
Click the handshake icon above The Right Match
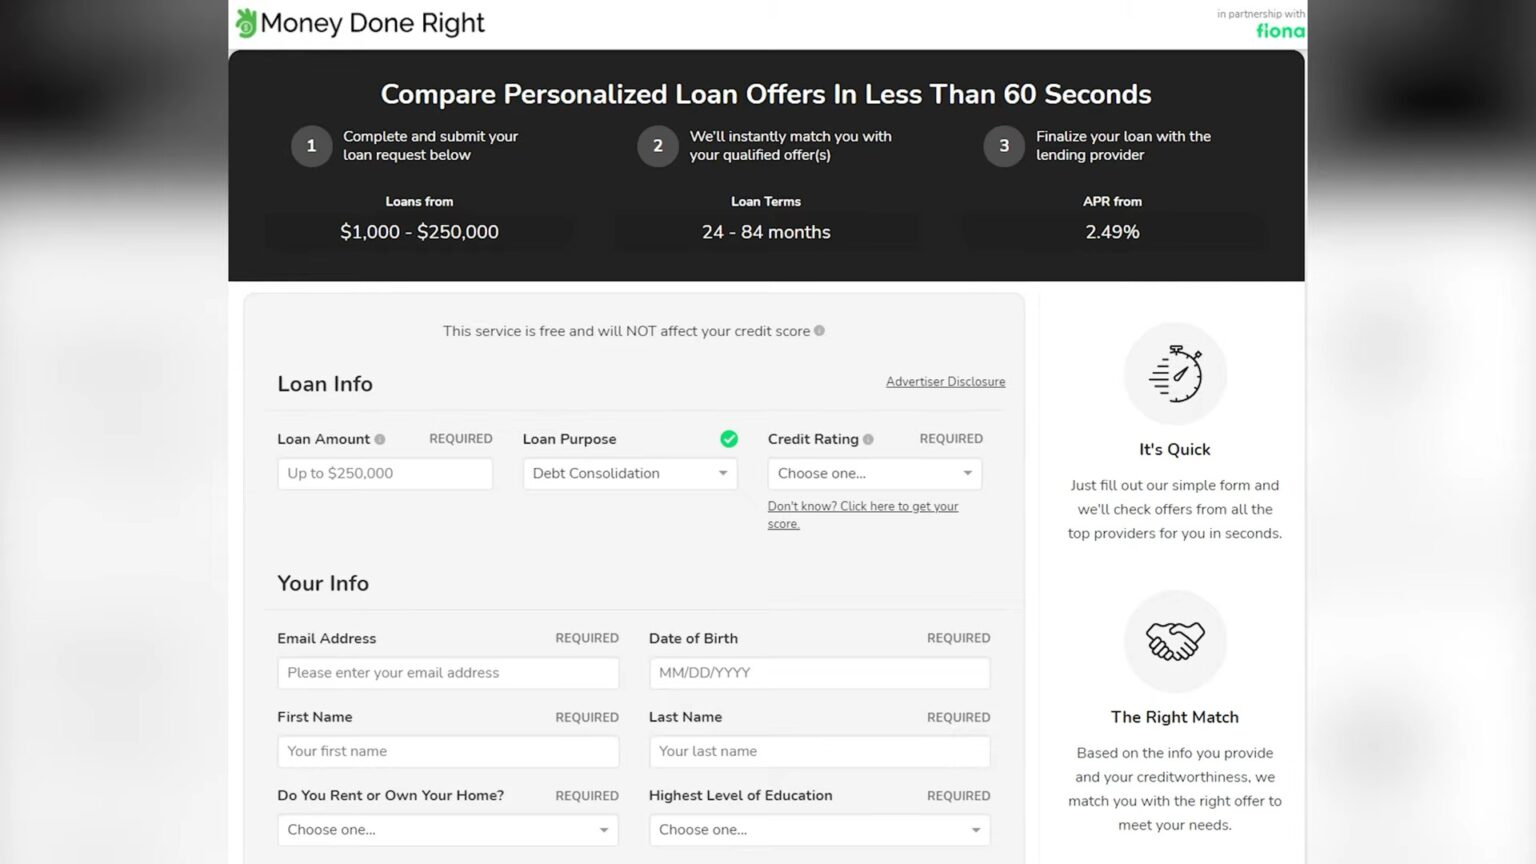tap(1175, 641)
